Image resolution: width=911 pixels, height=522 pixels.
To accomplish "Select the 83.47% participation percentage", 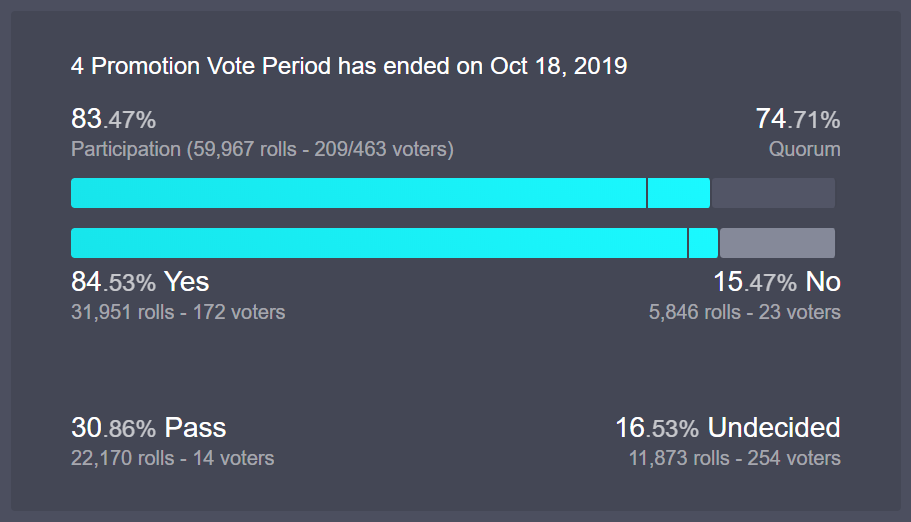I will click(x=113, y=119).
